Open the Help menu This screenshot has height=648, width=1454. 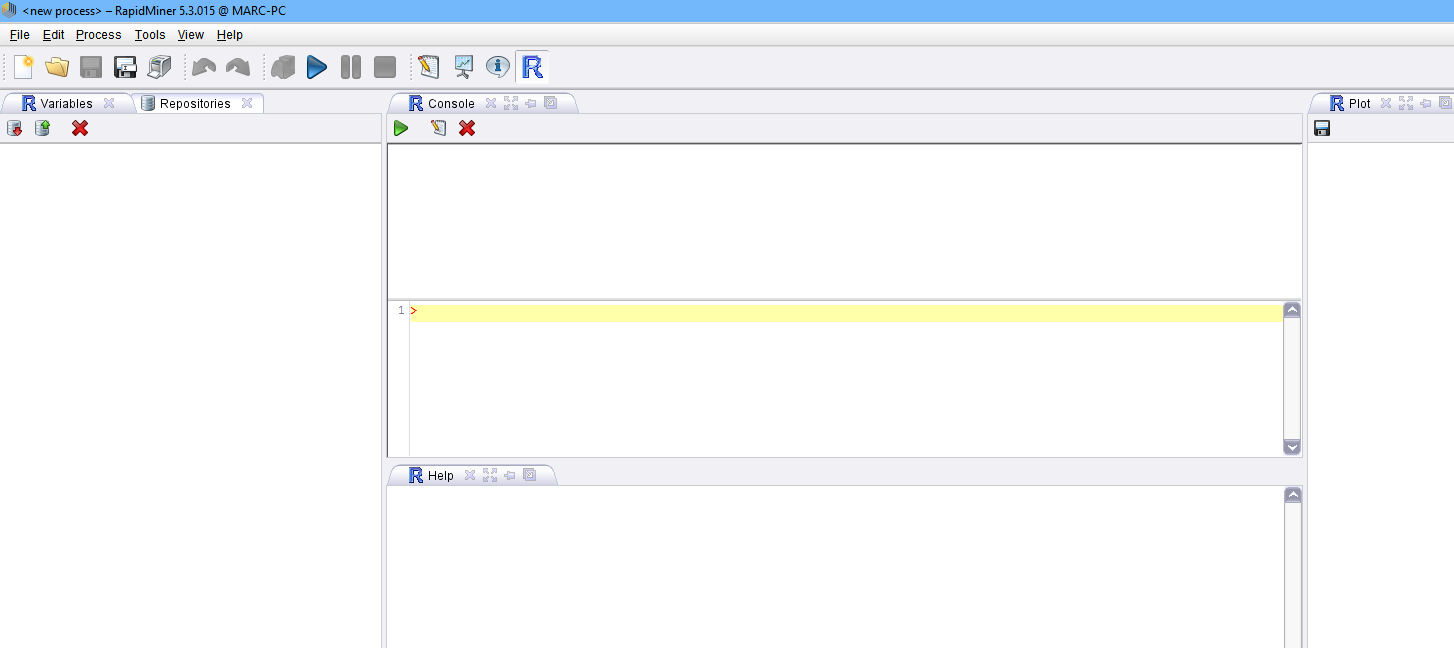pyautogui.click(x=230, y=34)
